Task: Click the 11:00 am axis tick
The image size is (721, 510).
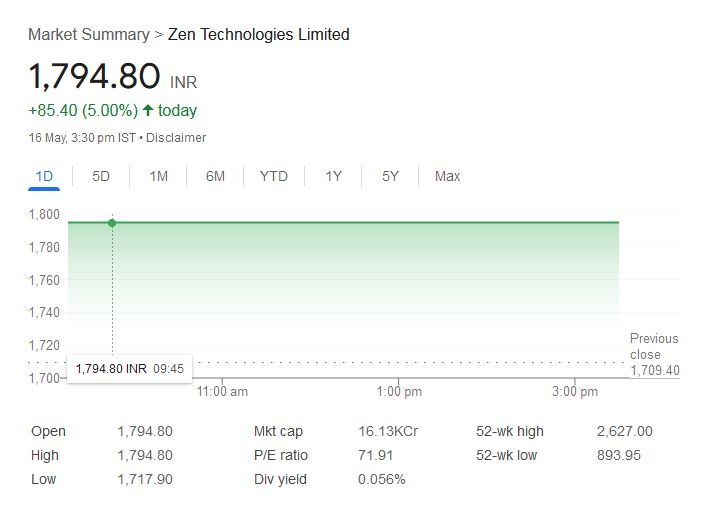Action: [222, 391]
